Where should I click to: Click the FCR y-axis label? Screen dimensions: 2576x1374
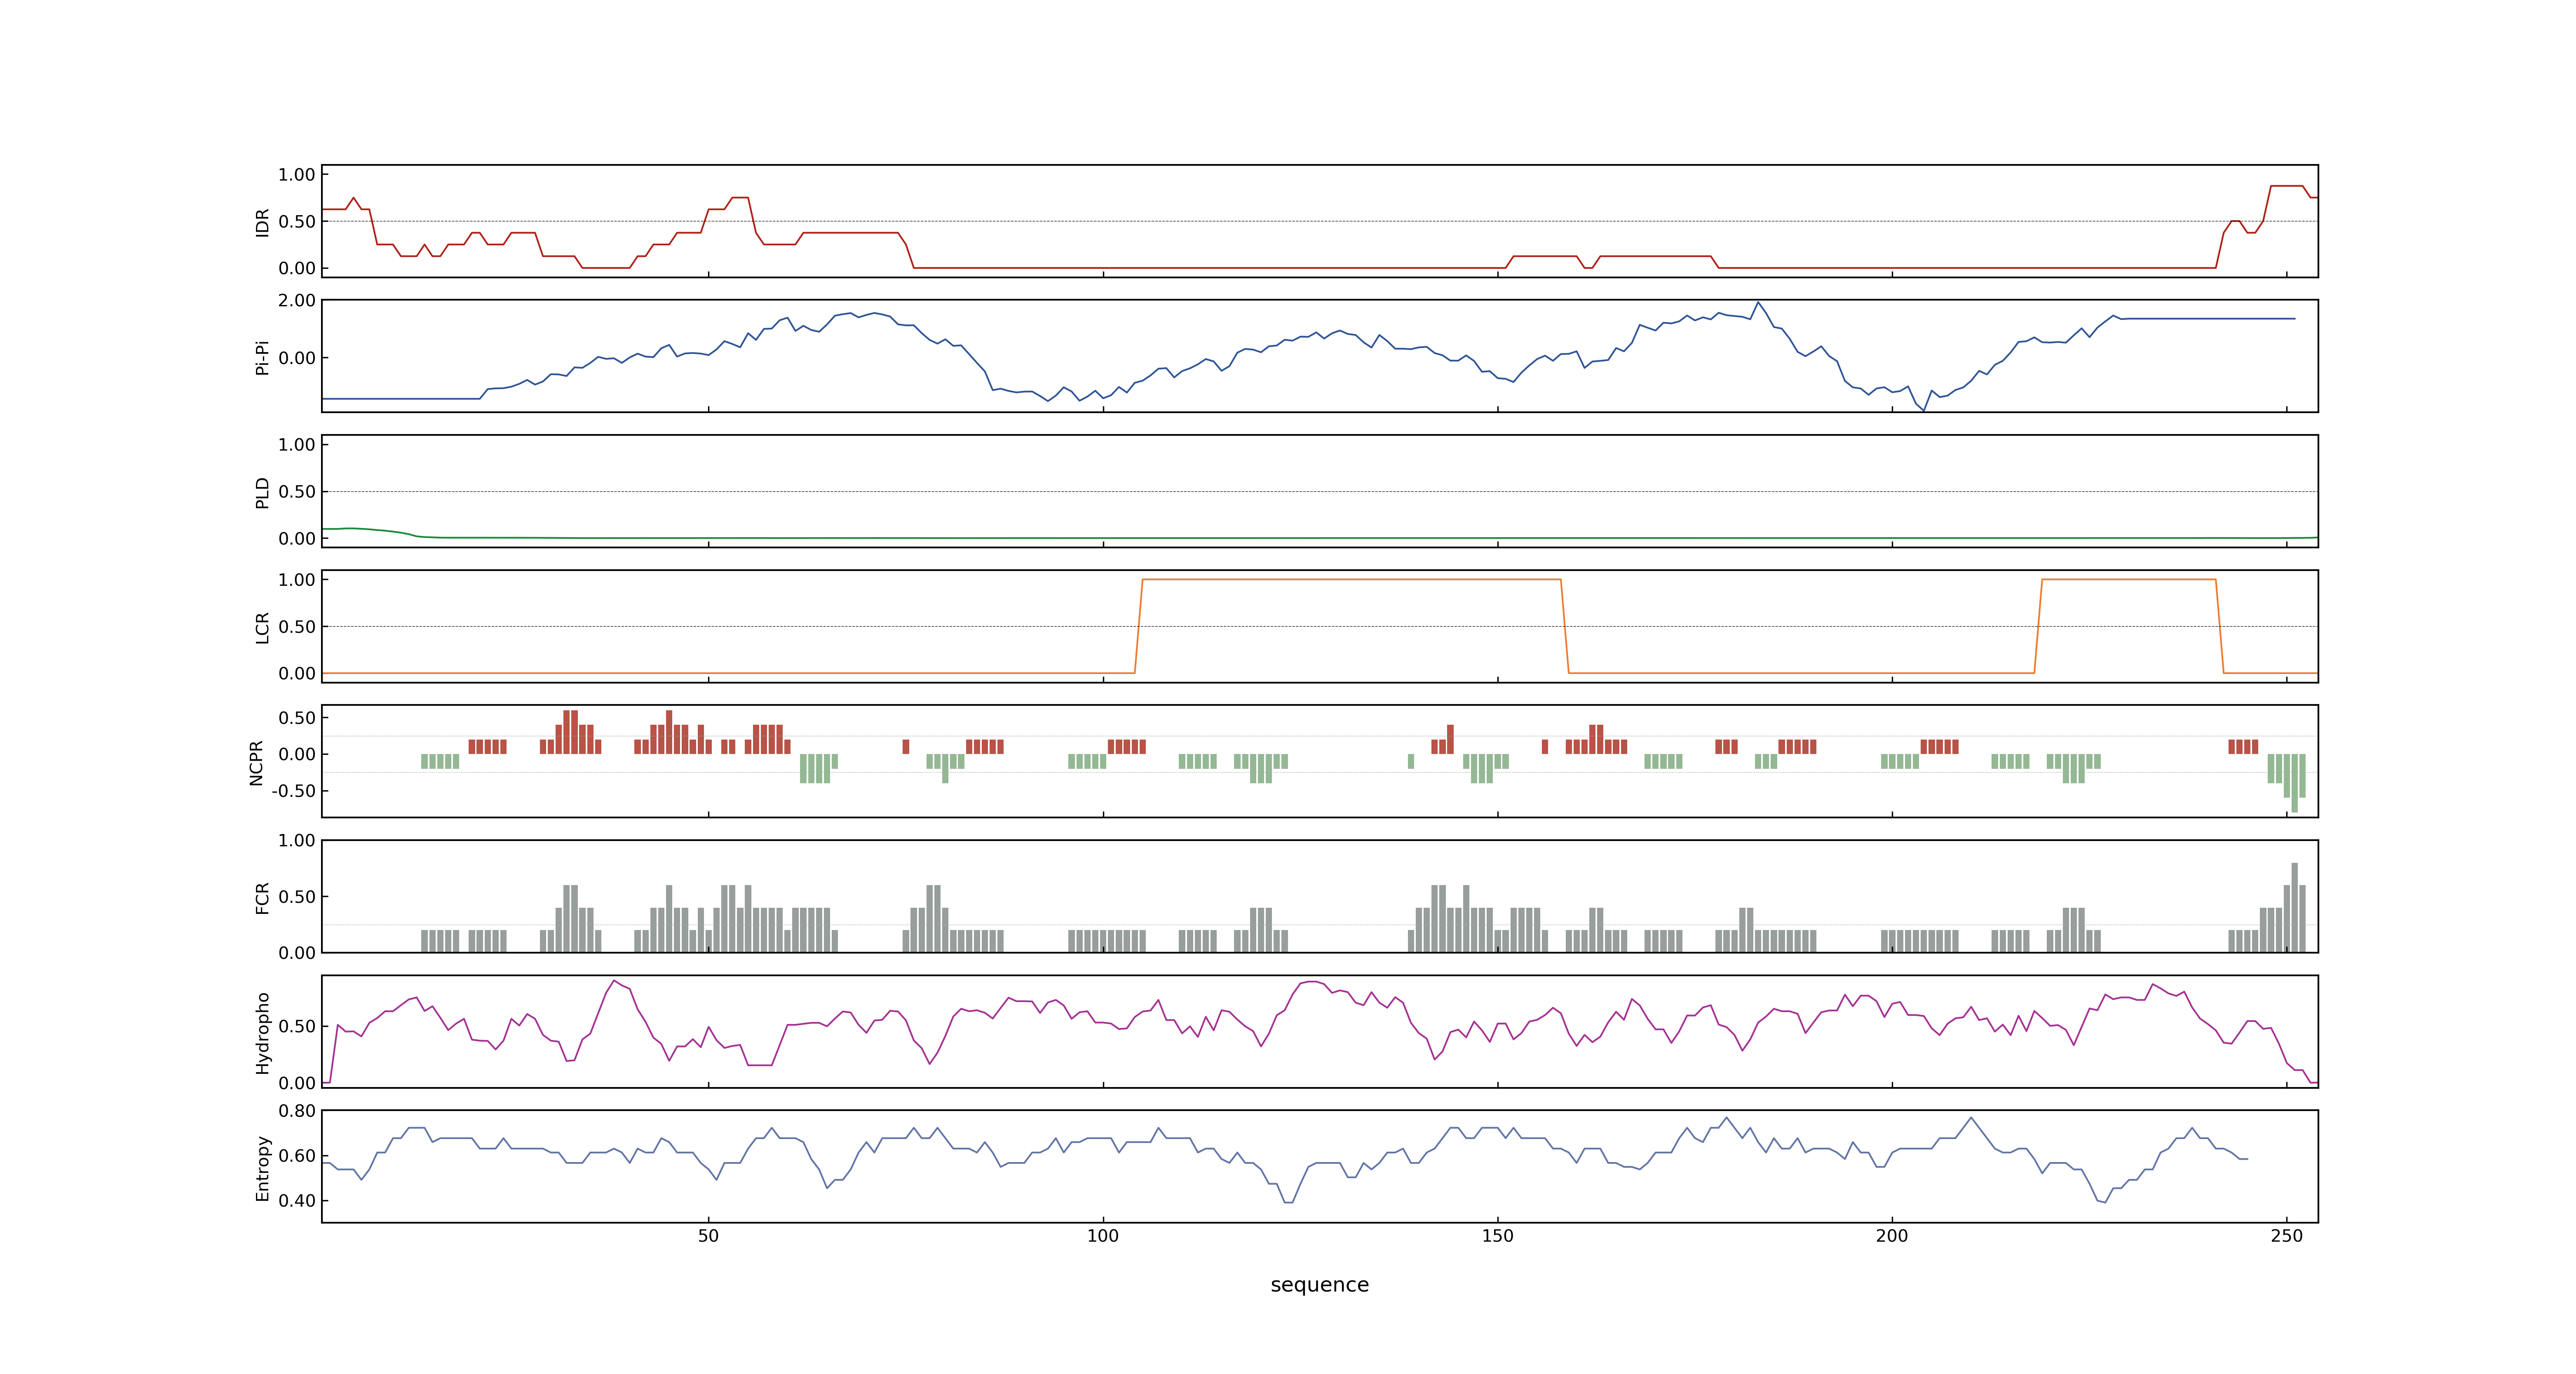(x=262, y=897)
